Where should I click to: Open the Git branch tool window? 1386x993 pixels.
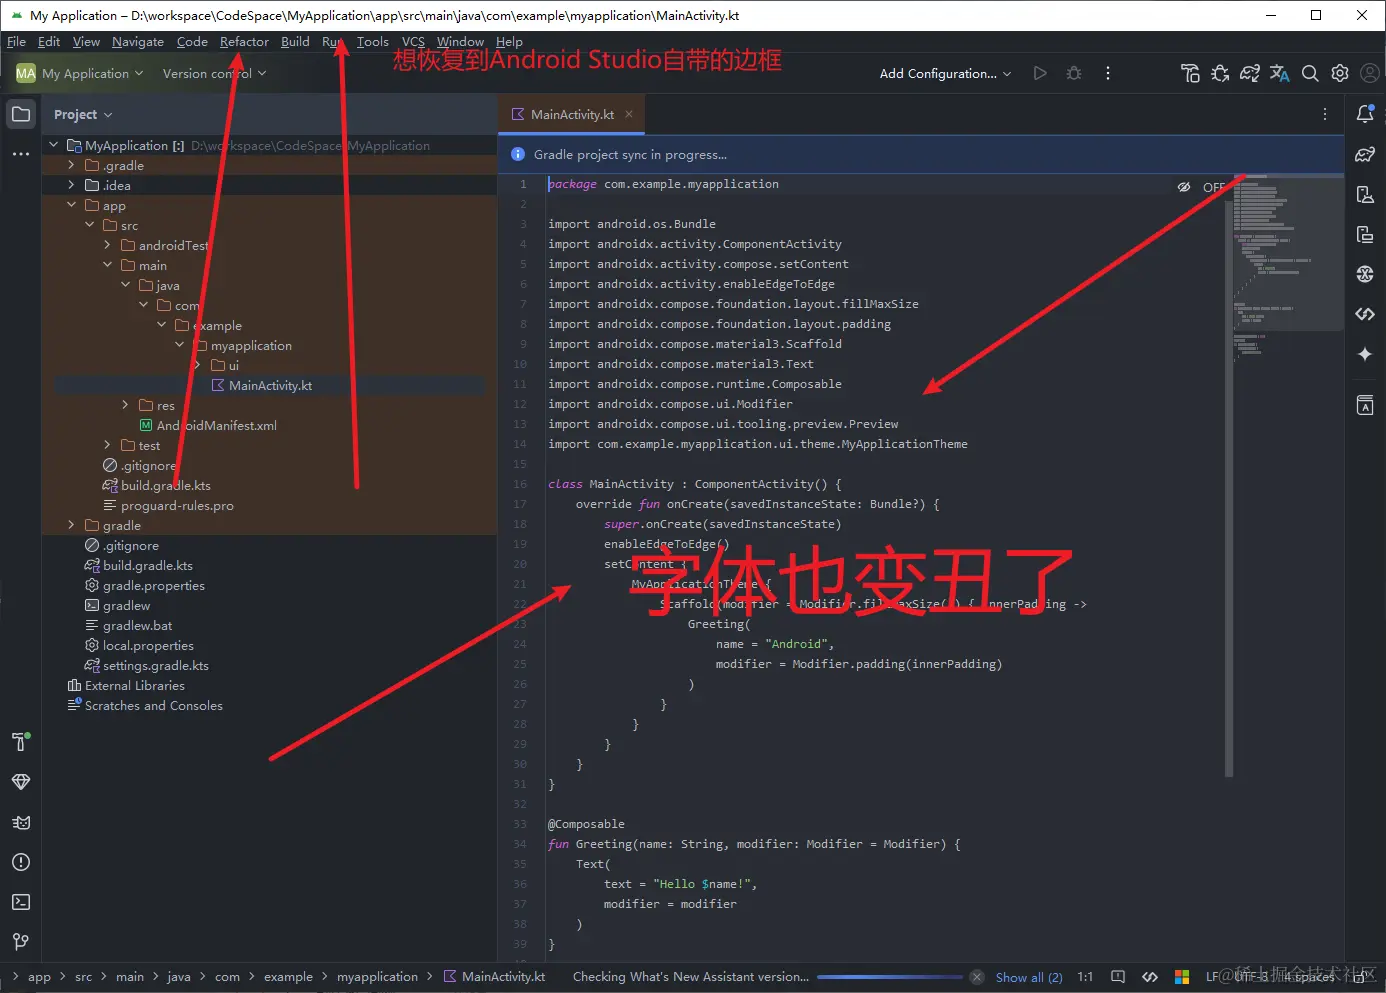point(21,942)
